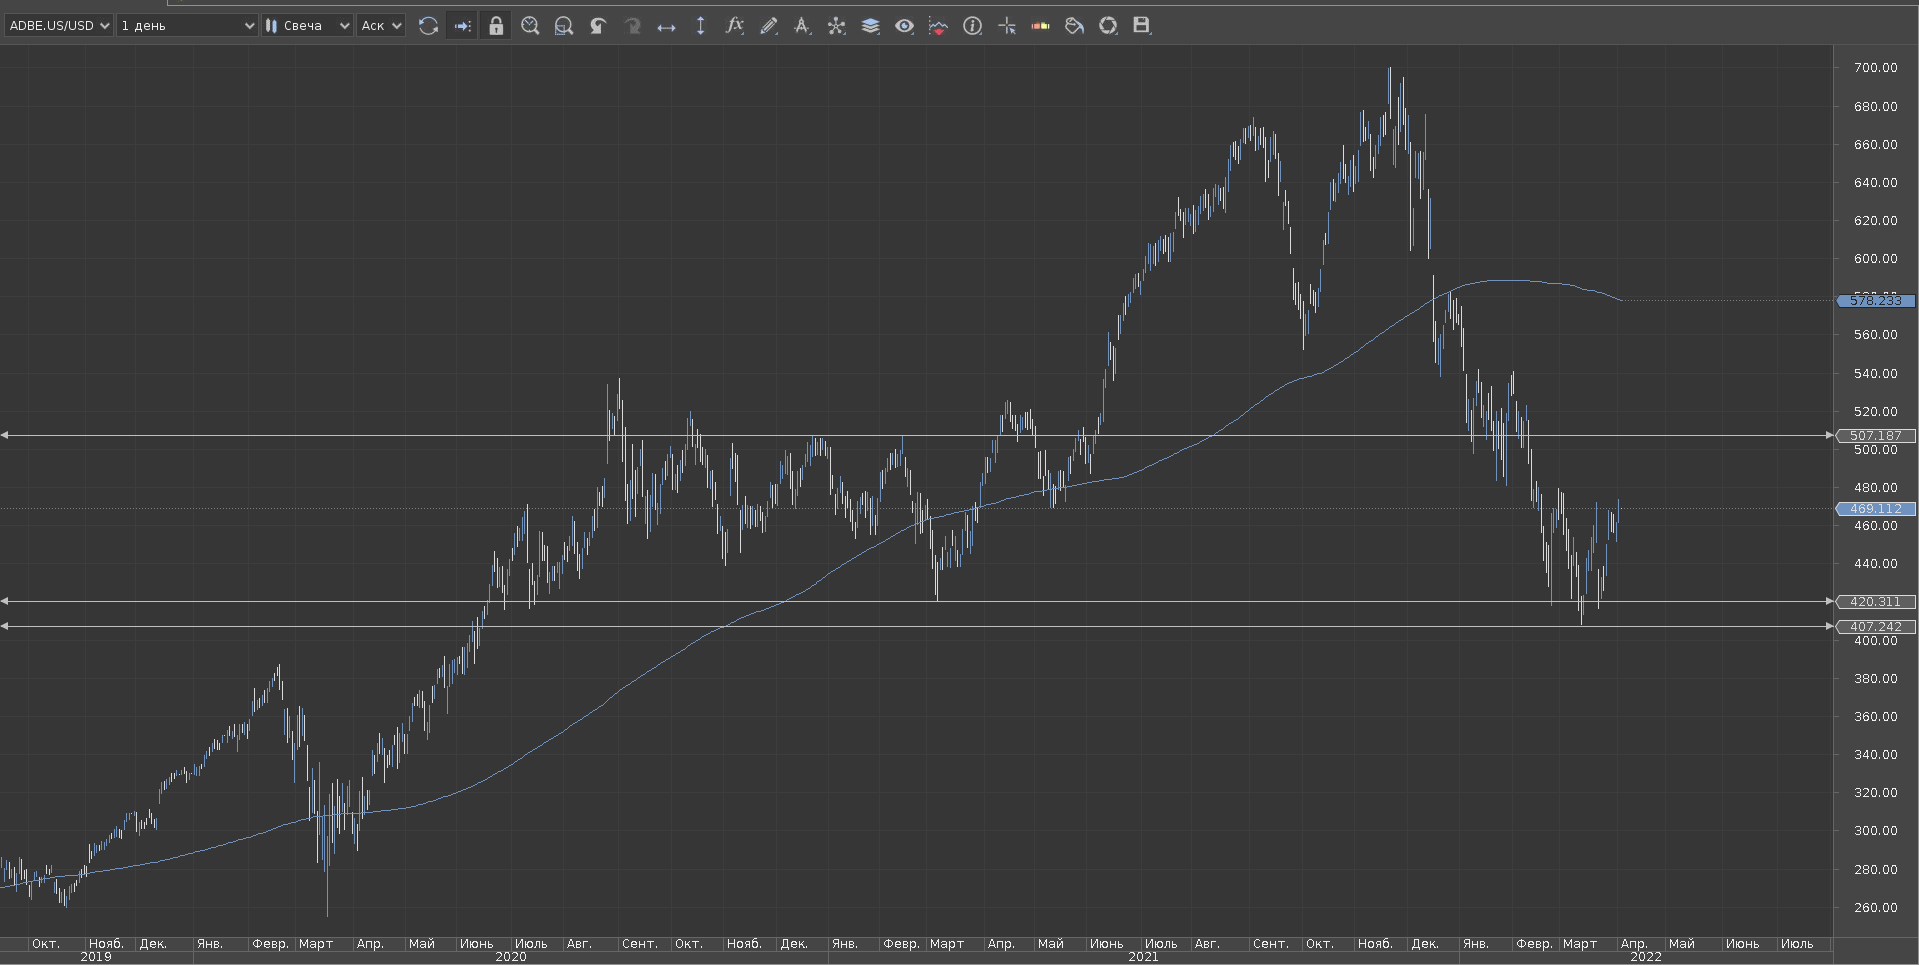
Task: Toggle the eye visibility icon
Action: [x=904, y=26]
